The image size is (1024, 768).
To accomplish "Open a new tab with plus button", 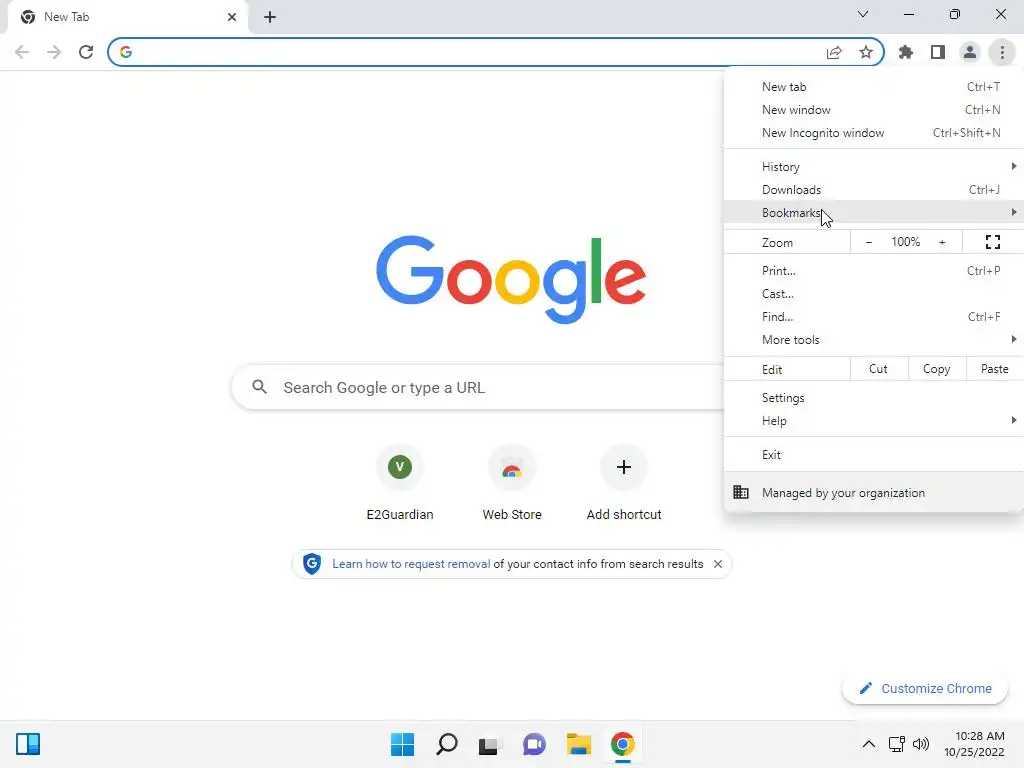I will point(270,17).
